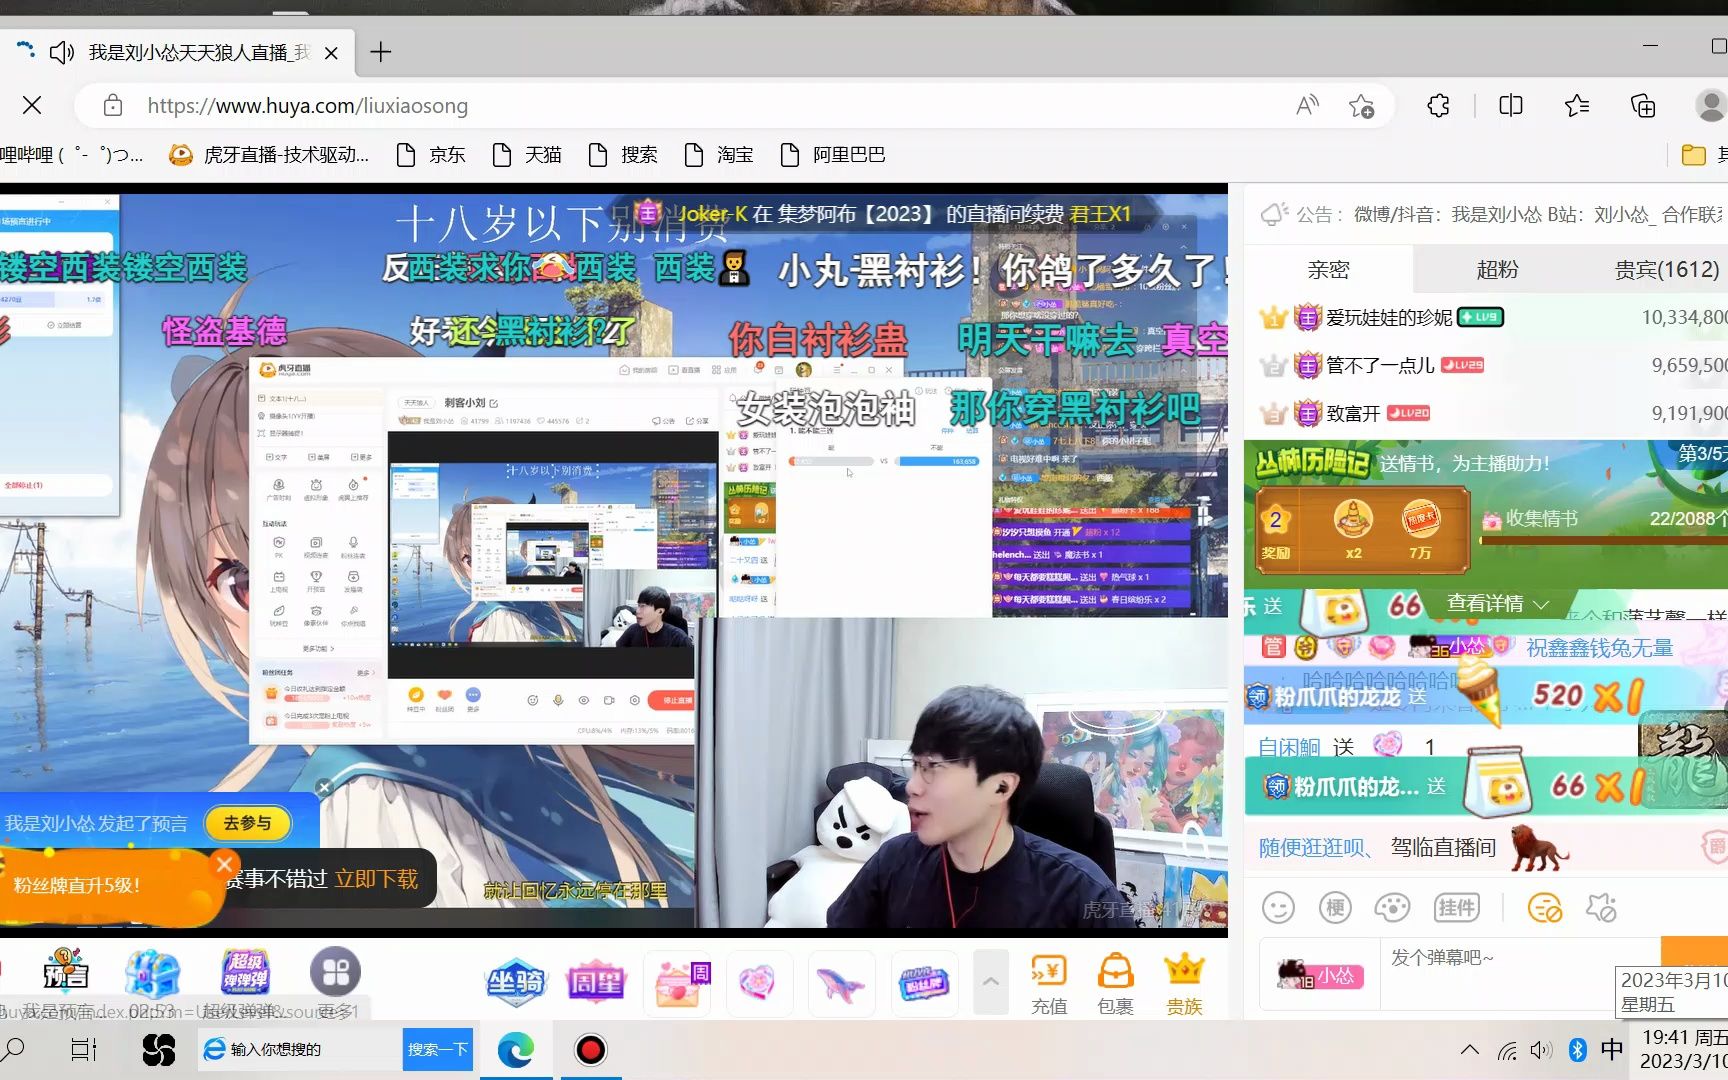Open Microsoft Edge from taskbar

[516, 1049]
